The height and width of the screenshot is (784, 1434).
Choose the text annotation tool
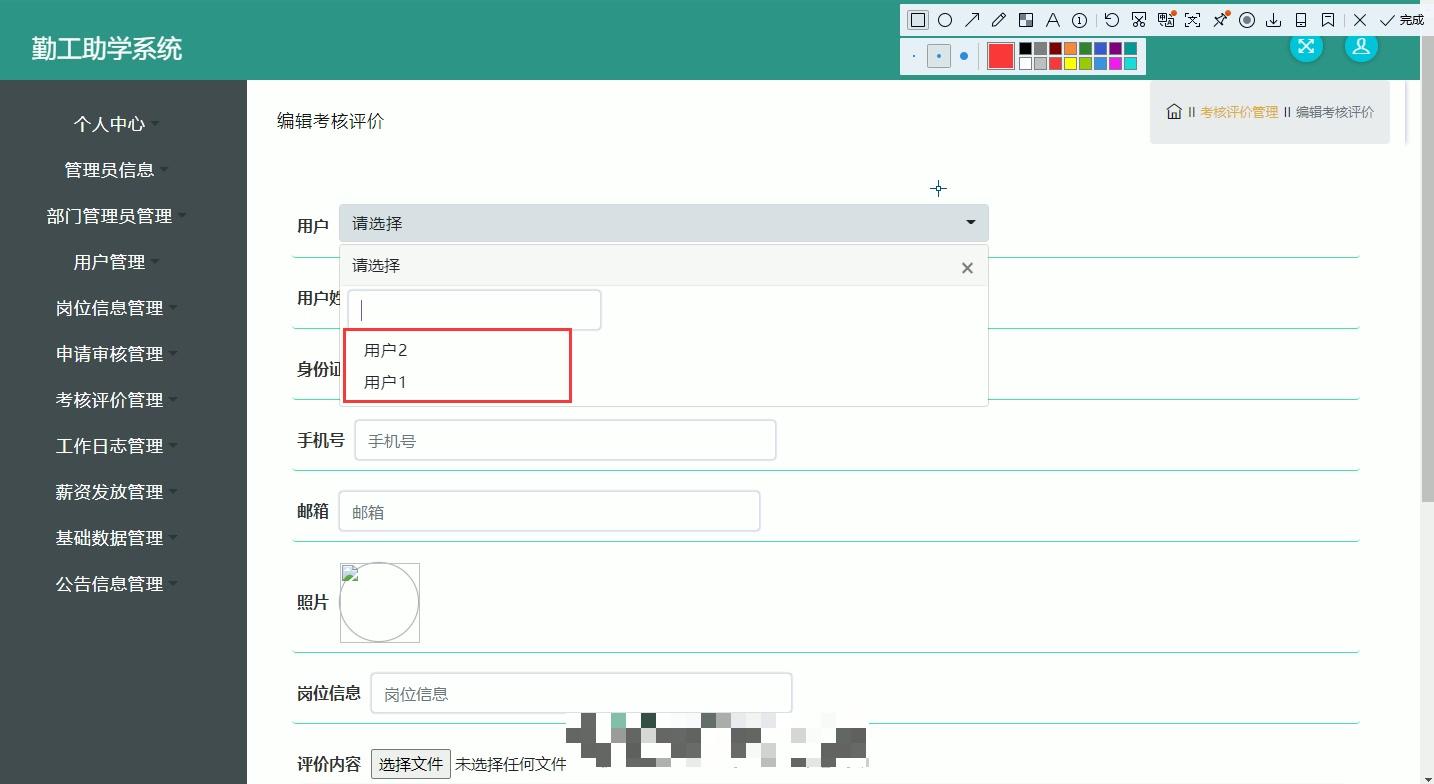tap(1052, 19)
